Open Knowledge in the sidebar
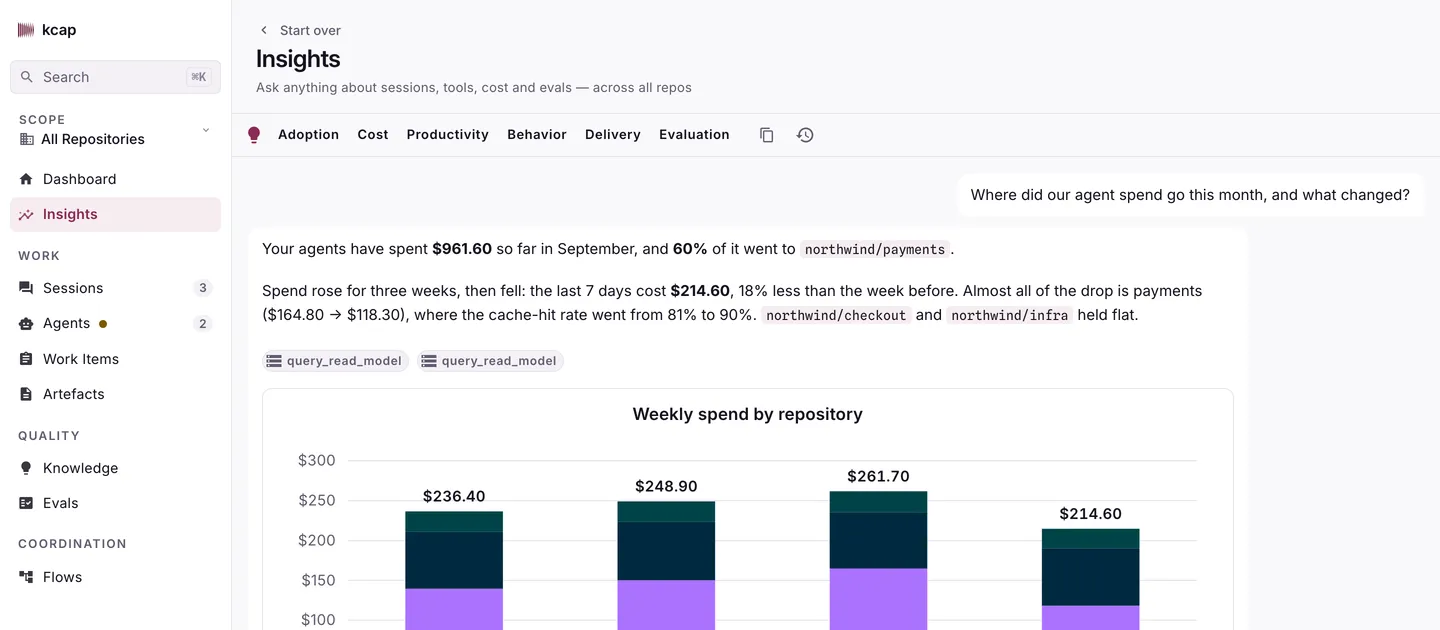The image size is (1440, 630). pyautogui.click(x=115, y=468)
